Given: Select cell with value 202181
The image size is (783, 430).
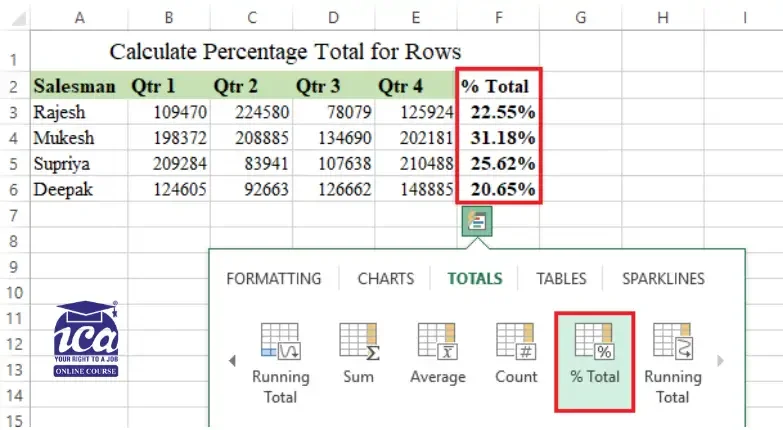Looking at the screenshot, I should [x=415, y=138].
